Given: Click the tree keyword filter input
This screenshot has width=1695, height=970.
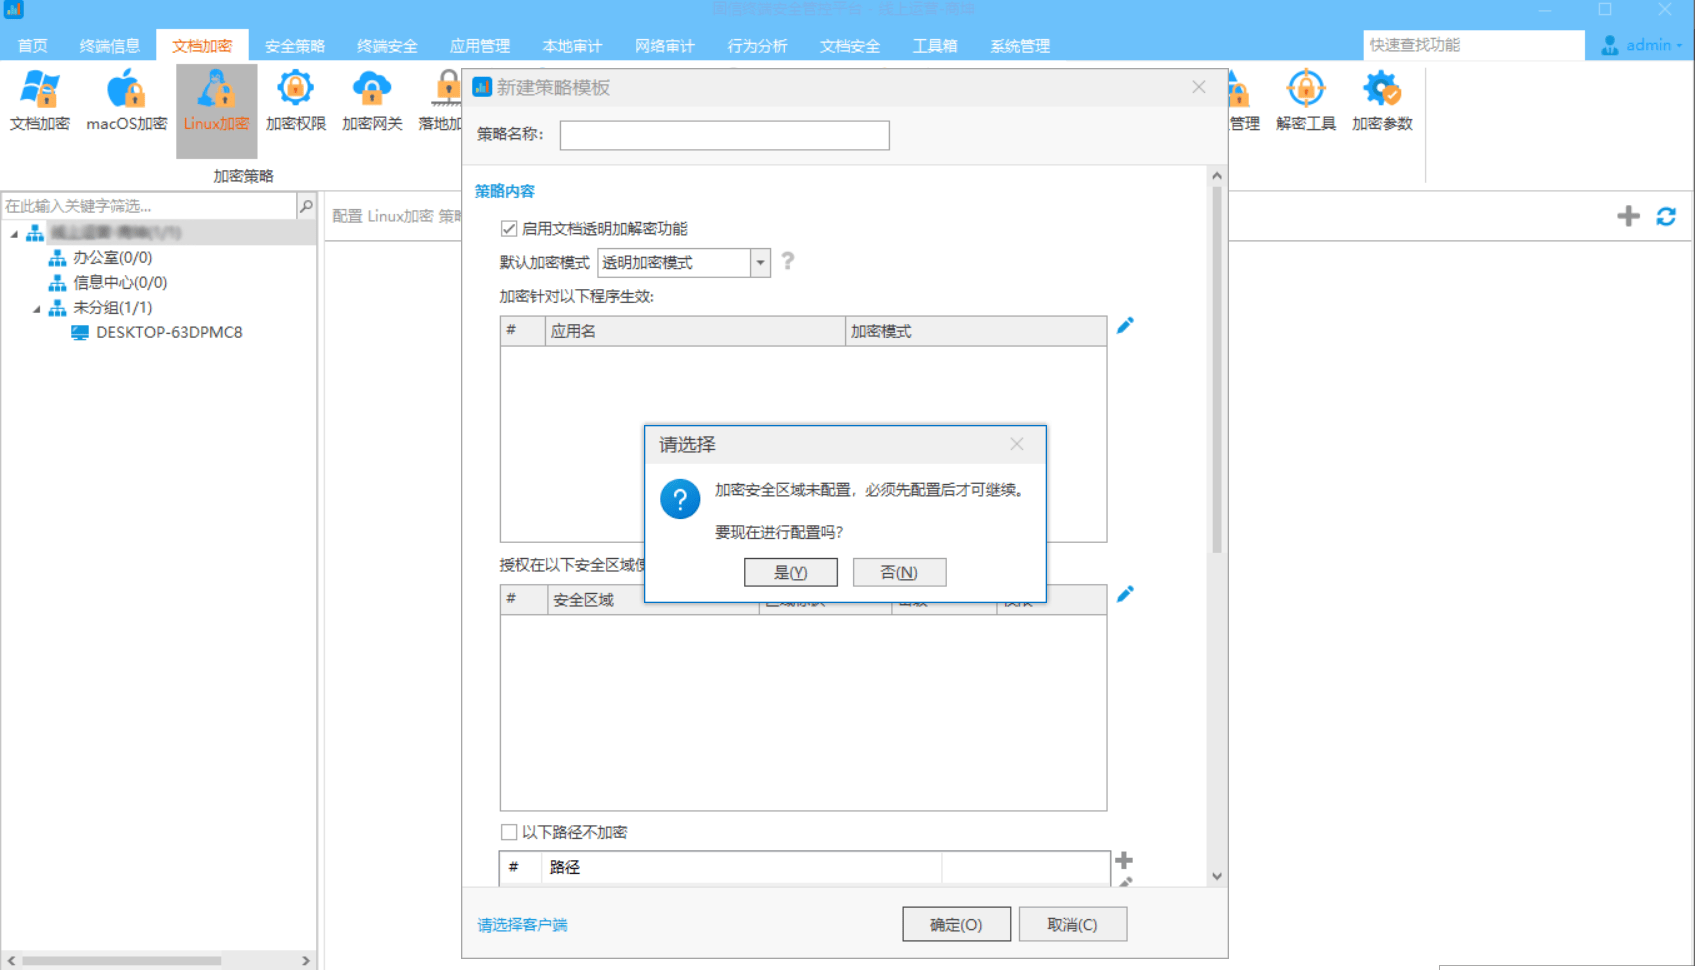Looking at the screenshot, I should pyautogui.click(x=149, y=206).
